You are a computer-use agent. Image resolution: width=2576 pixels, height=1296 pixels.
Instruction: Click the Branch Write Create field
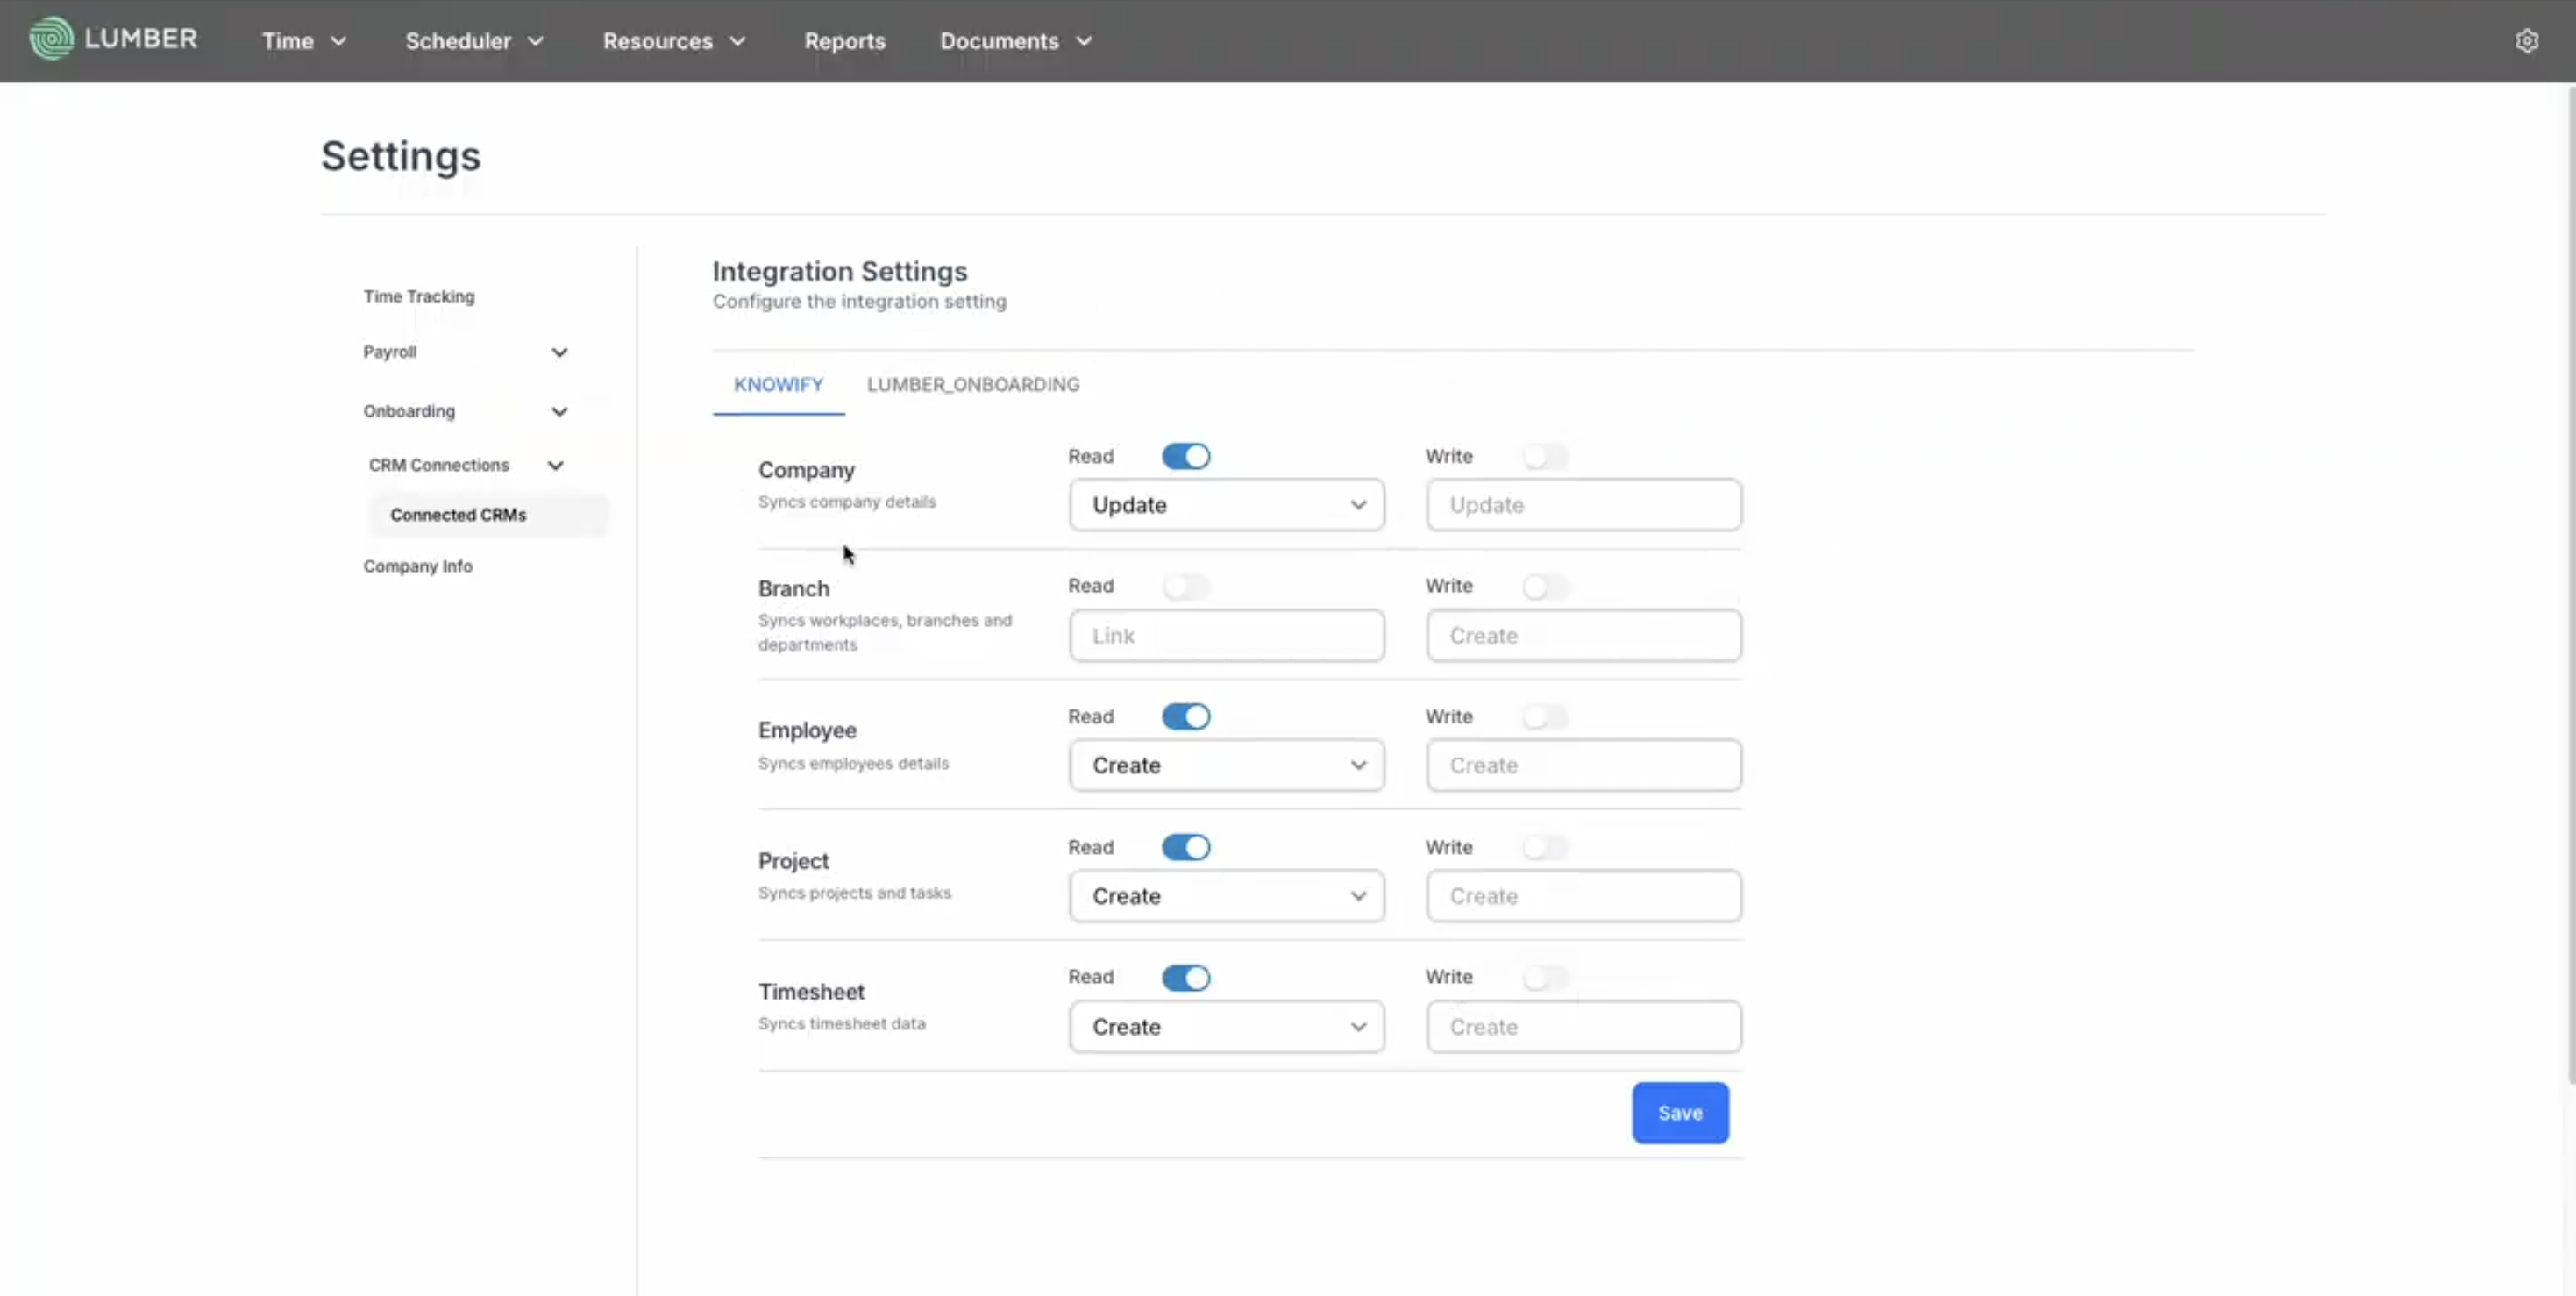click(x=1583, y=636)
